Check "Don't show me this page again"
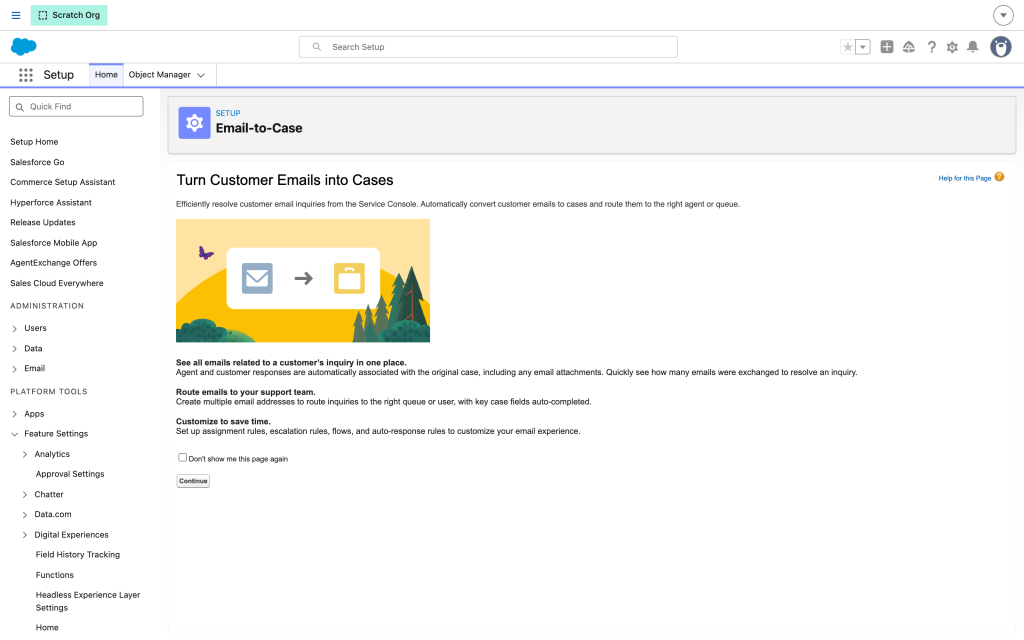Screen dimensions: 1024x640 [182, 458]
